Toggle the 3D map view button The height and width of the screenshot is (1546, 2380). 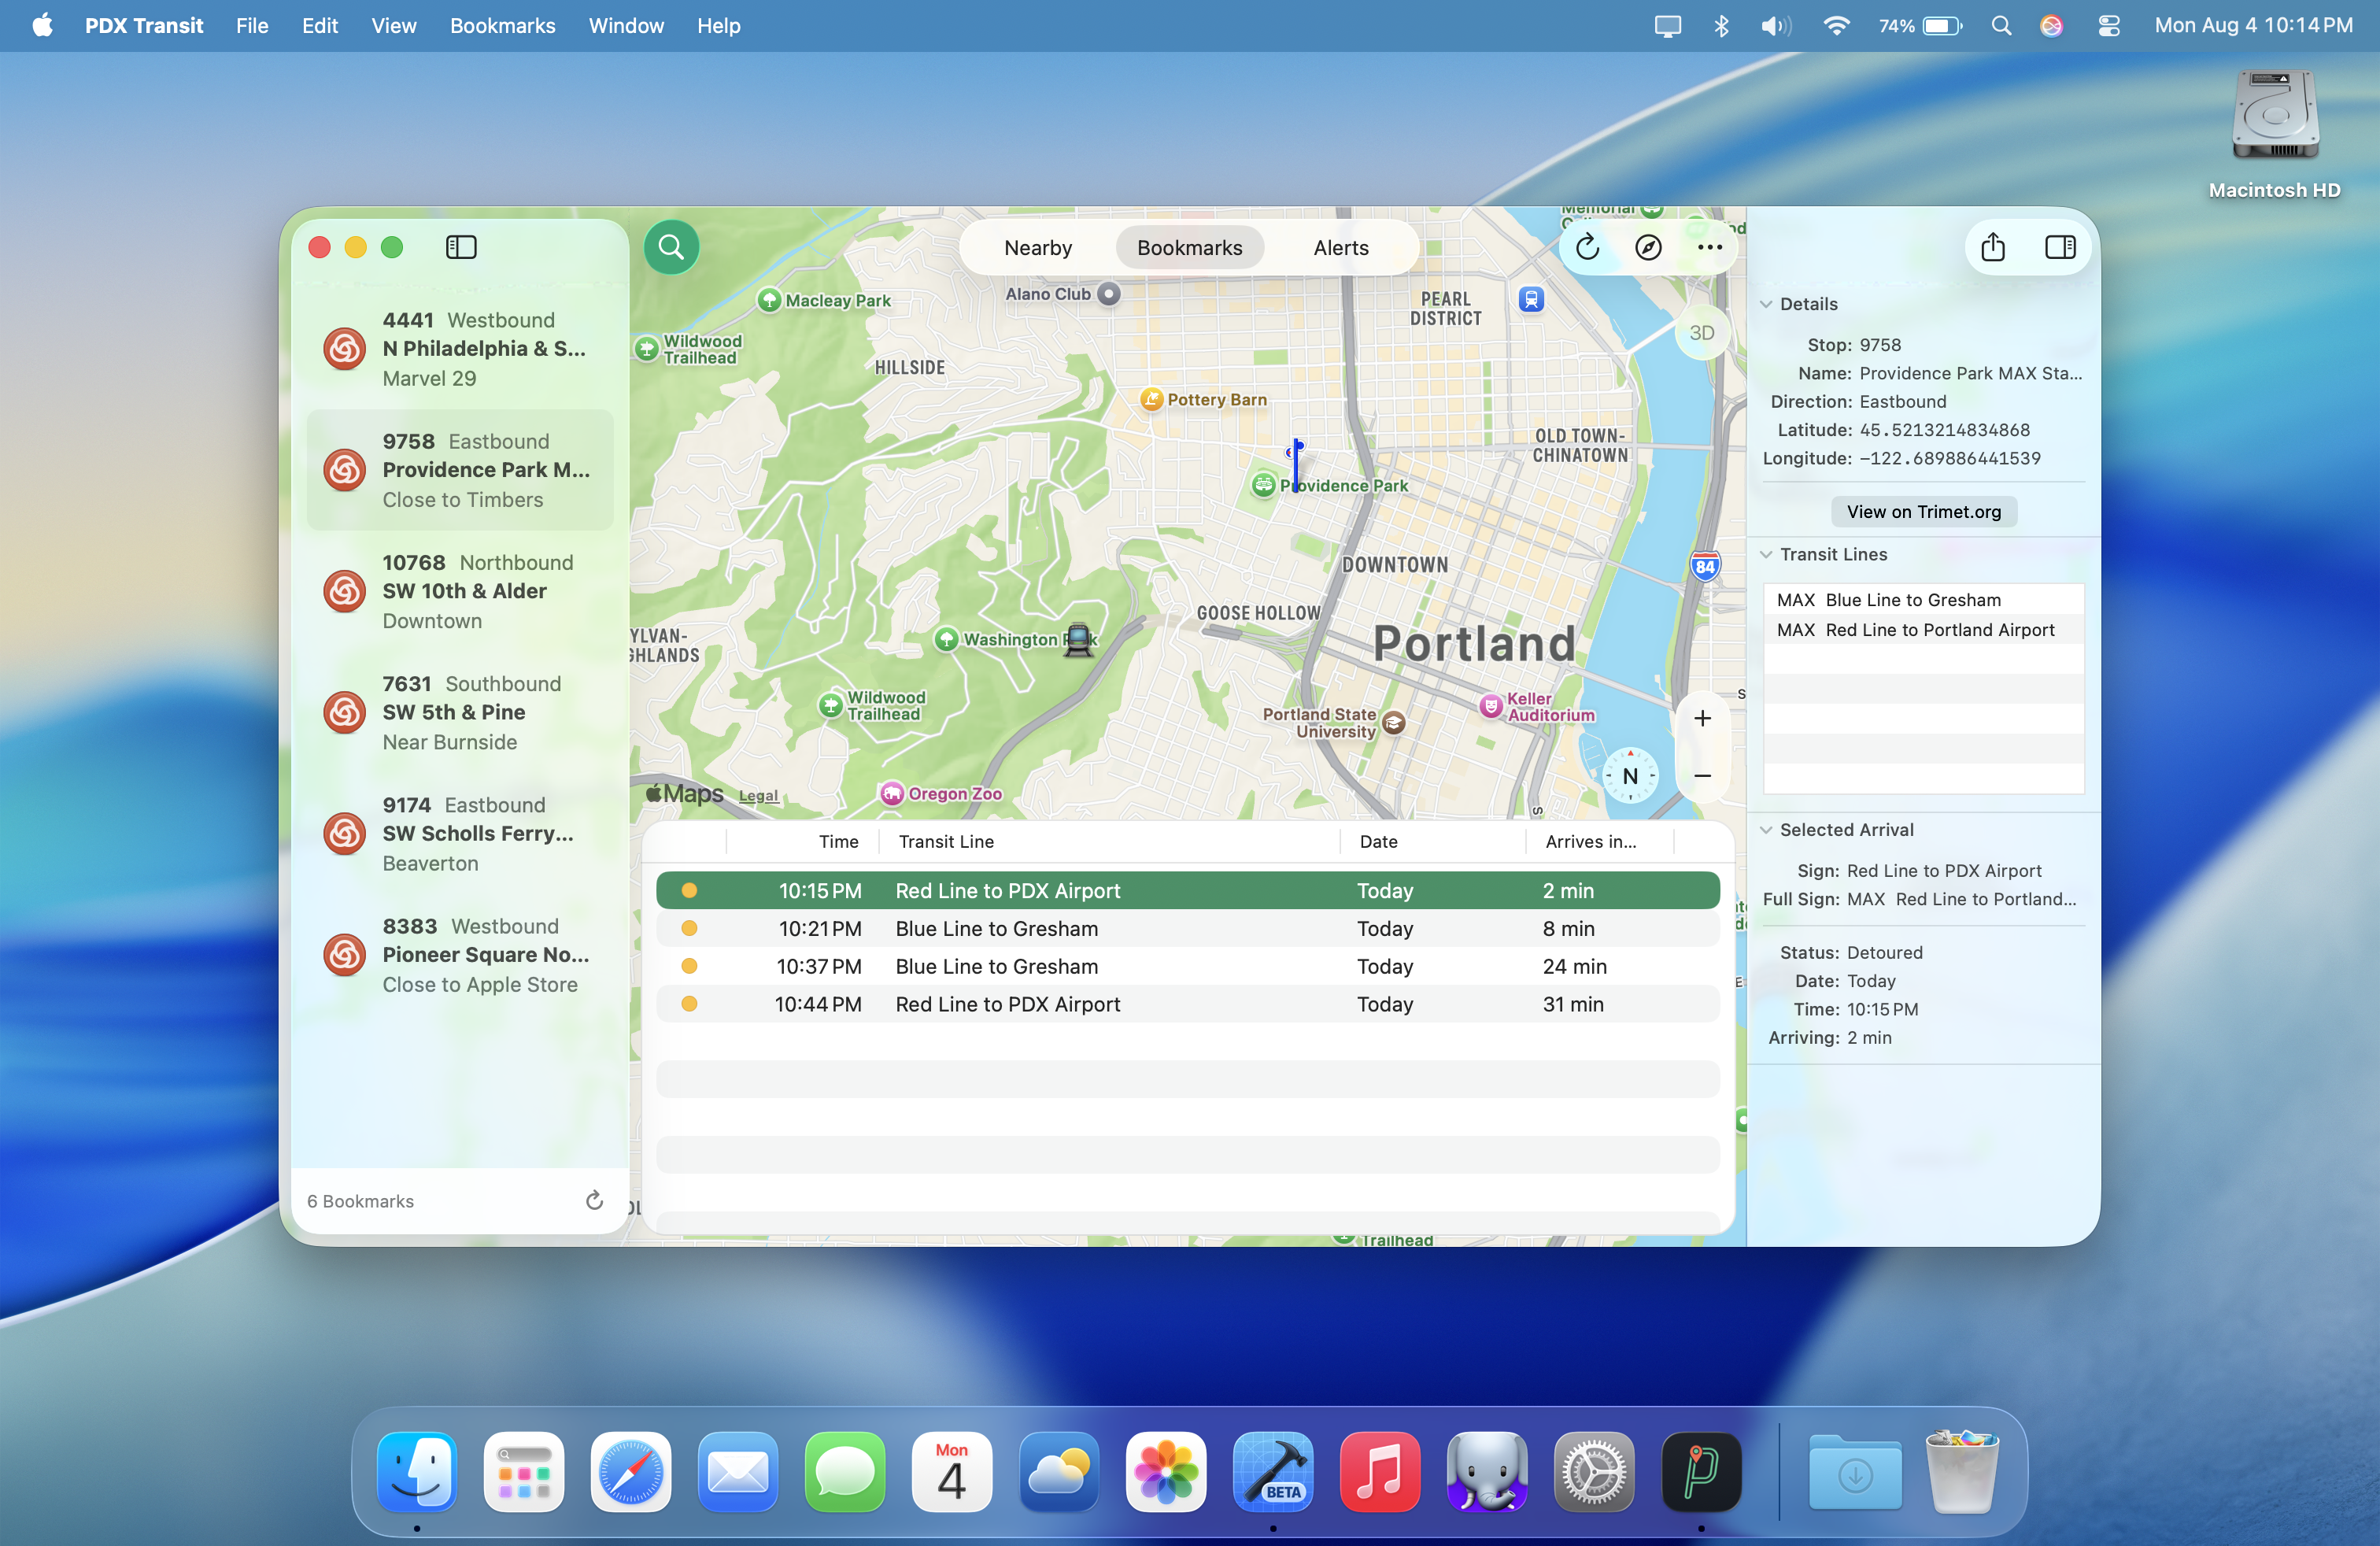tap(1701, 333)
